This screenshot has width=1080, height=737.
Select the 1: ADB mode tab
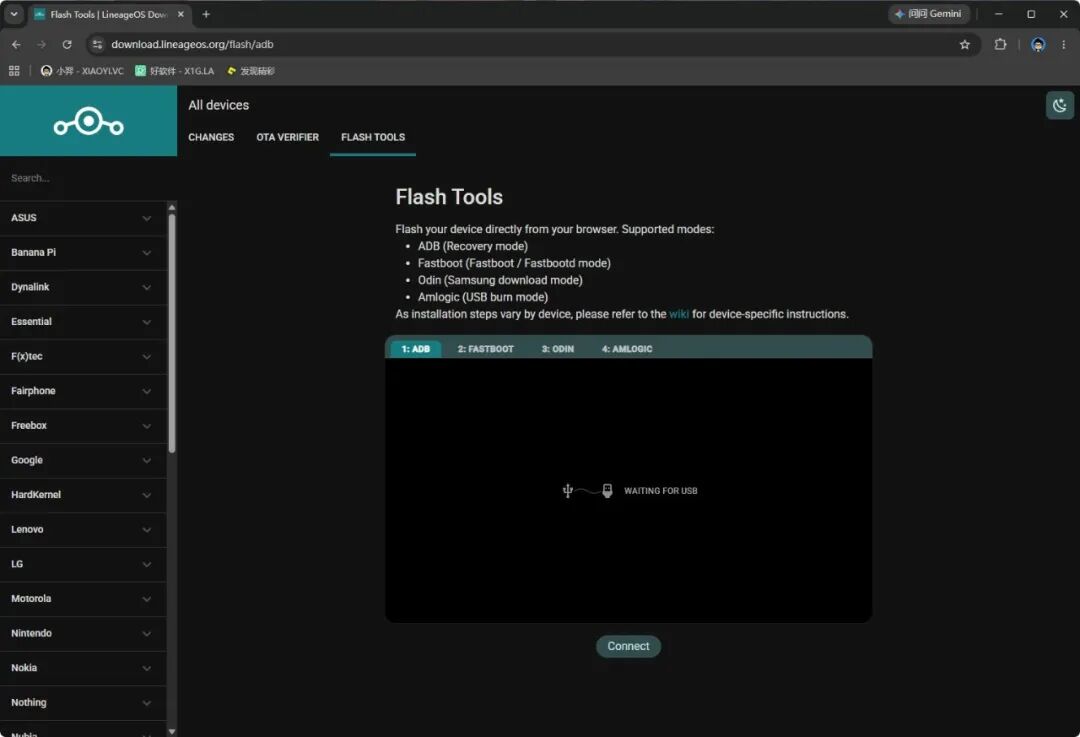(415, 349)
